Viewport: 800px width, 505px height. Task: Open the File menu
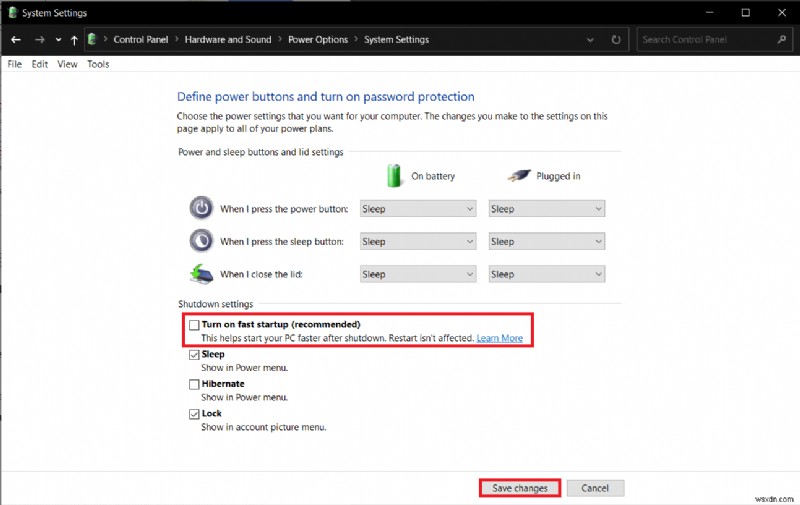(x=15, y=64)
